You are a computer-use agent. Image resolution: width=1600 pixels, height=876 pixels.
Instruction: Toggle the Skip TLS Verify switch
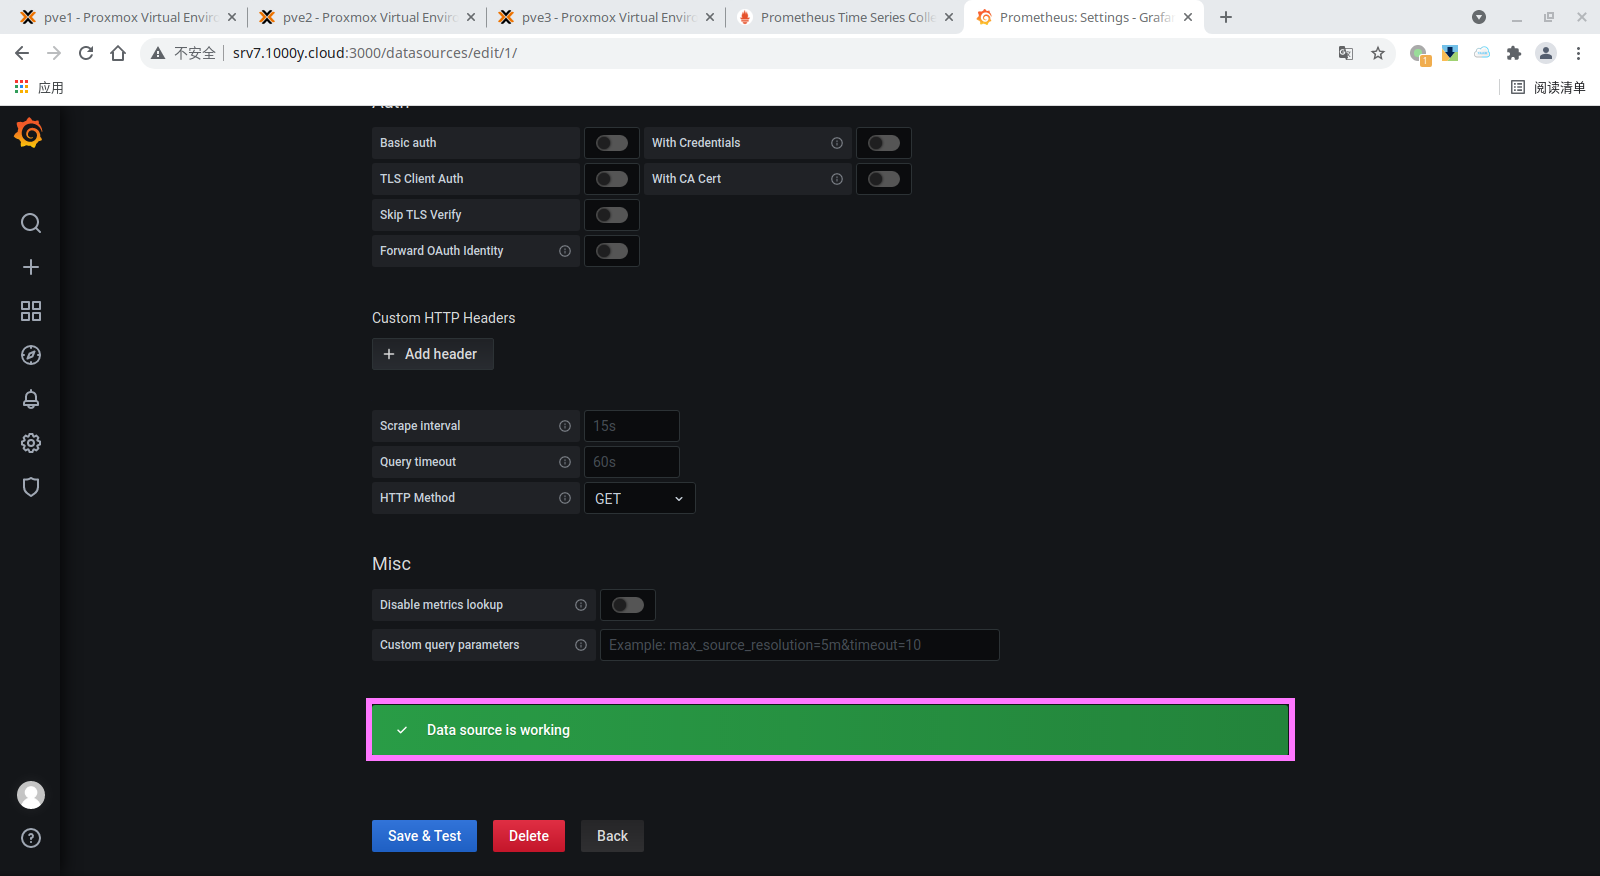611,215
